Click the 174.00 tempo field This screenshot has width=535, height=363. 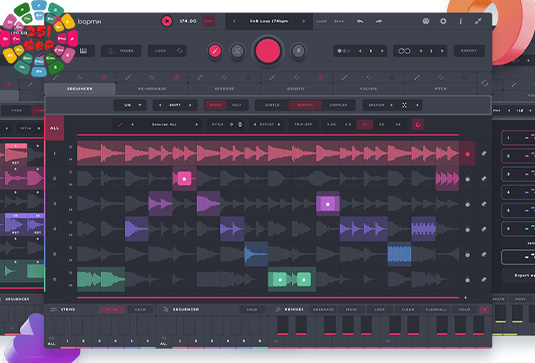pyautogui.click(x=188, y=21)
